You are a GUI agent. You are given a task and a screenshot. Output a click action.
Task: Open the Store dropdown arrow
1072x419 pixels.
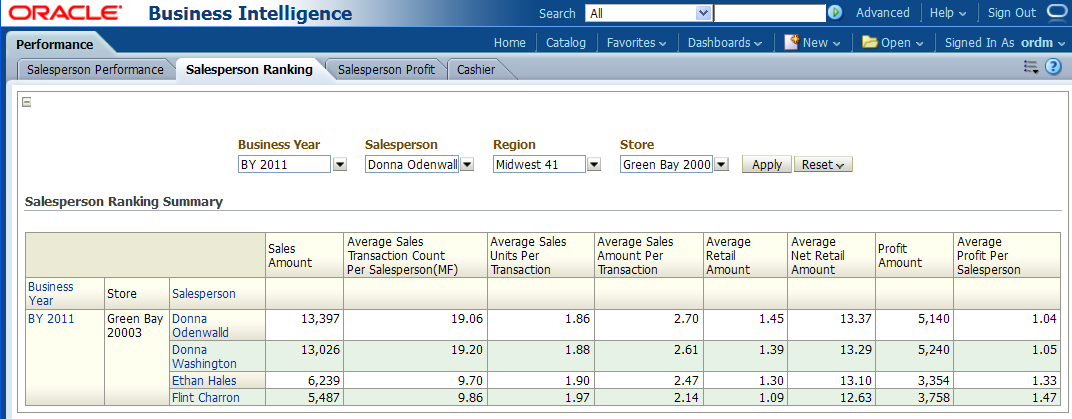tap(722, 165)
